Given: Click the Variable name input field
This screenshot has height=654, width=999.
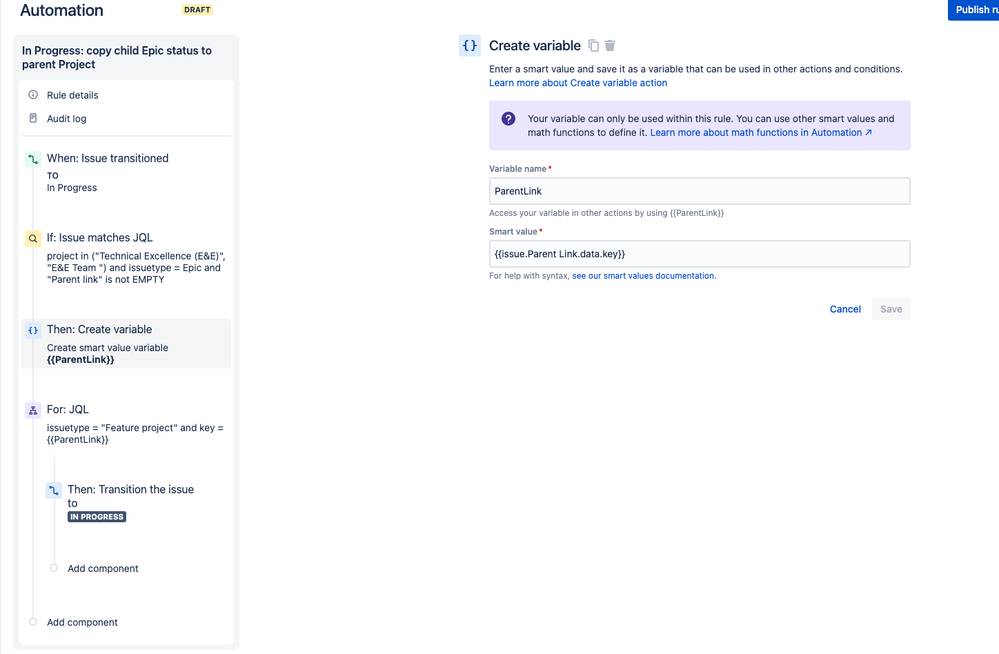Looking at the screenshot, I should tap(698, 191).
